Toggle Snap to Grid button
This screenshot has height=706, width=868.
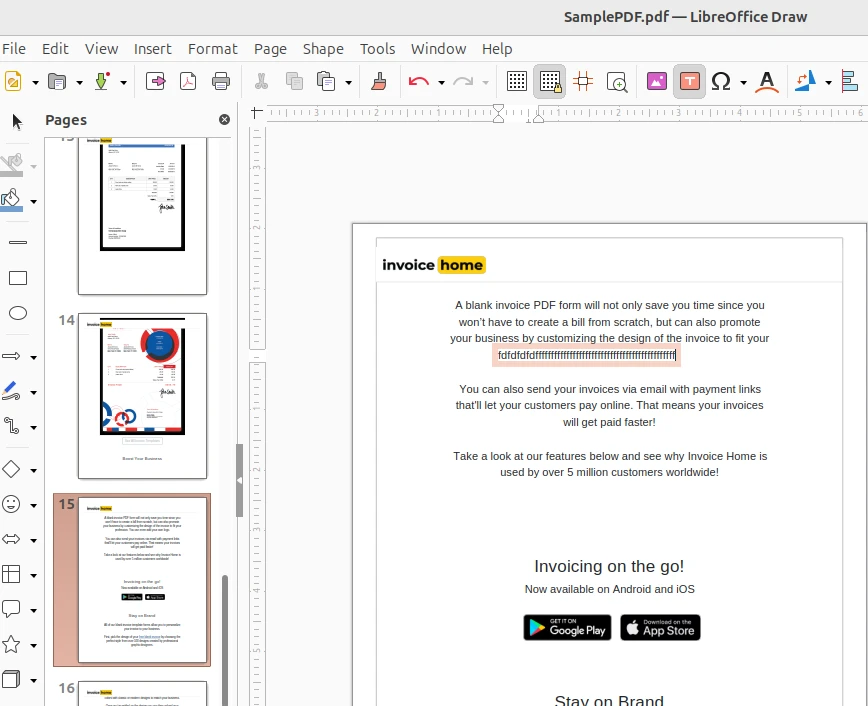pos(550,81)
